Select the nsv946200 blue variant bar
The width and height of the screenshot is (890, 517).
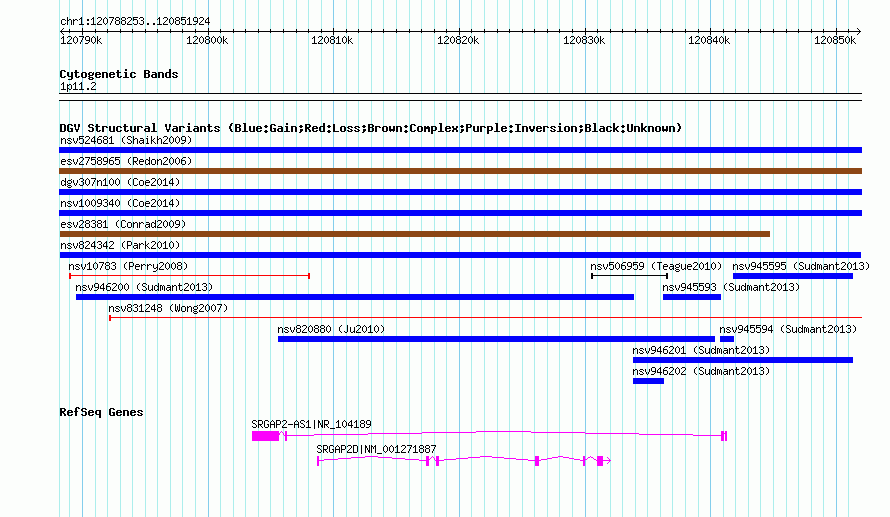[x=355, y=297]
